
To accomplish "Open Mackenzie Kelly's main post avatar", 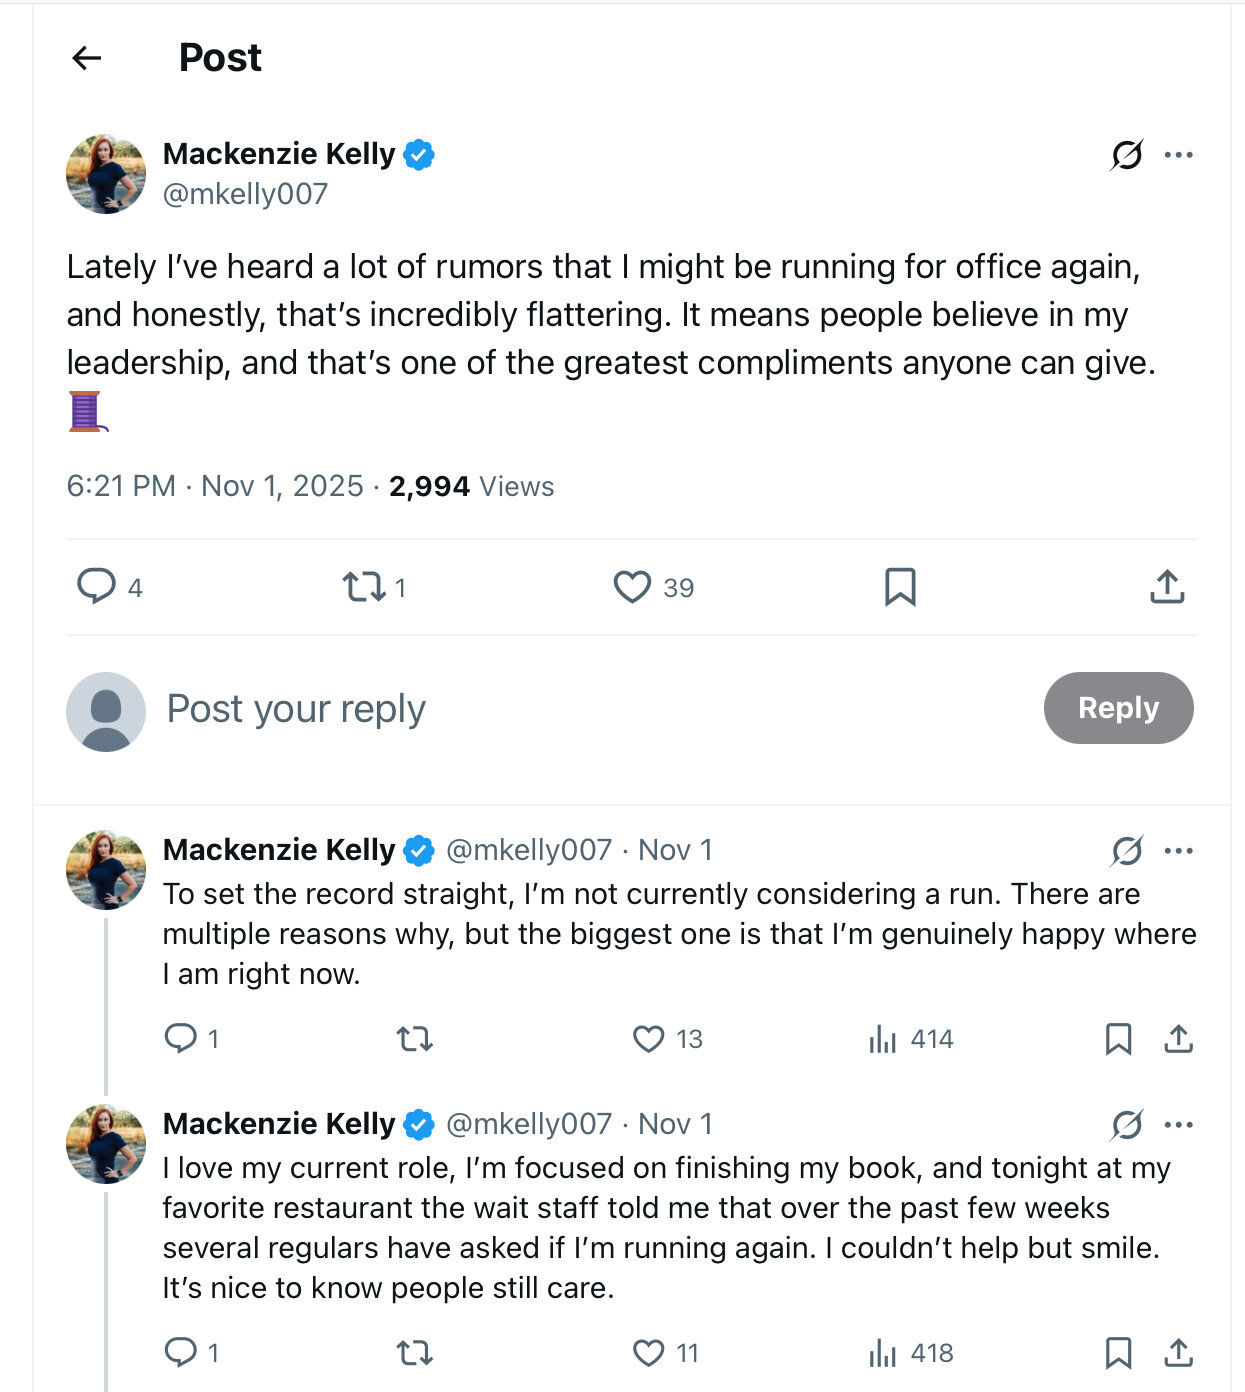I will click(x=106, y=174).
